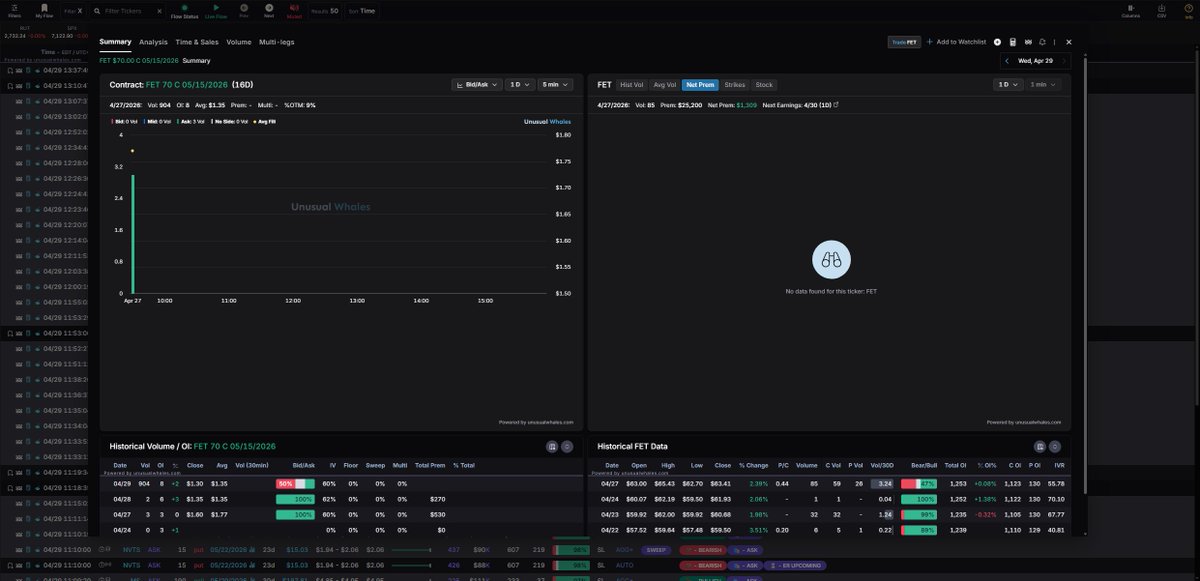Open the 1 min interval dropdown
1200x581 pixels.
point(1044,85)
